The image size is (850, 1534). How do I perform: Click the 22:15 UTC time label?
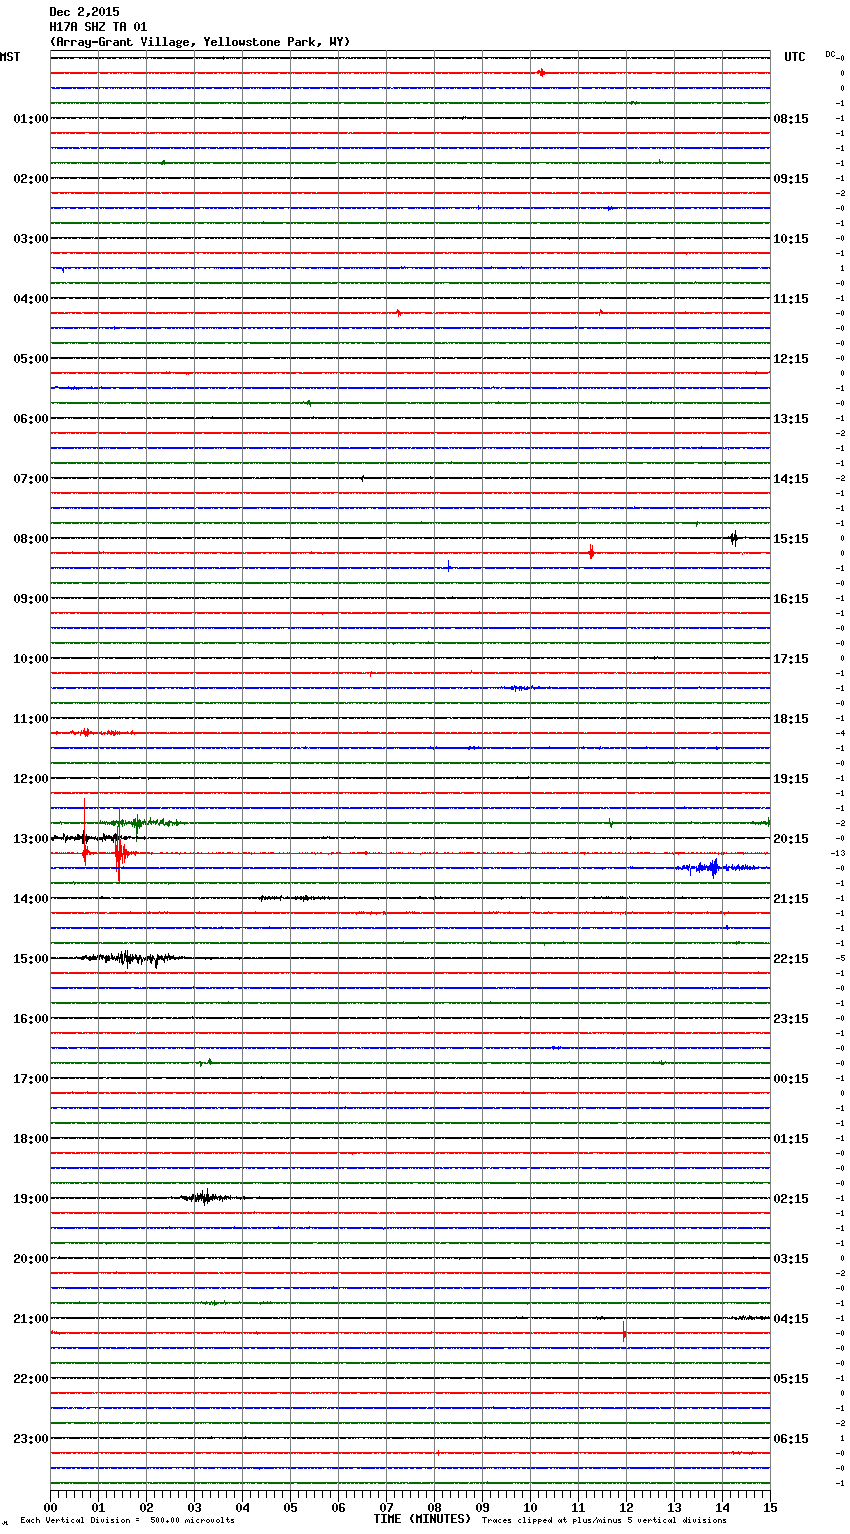coord(791,959)
